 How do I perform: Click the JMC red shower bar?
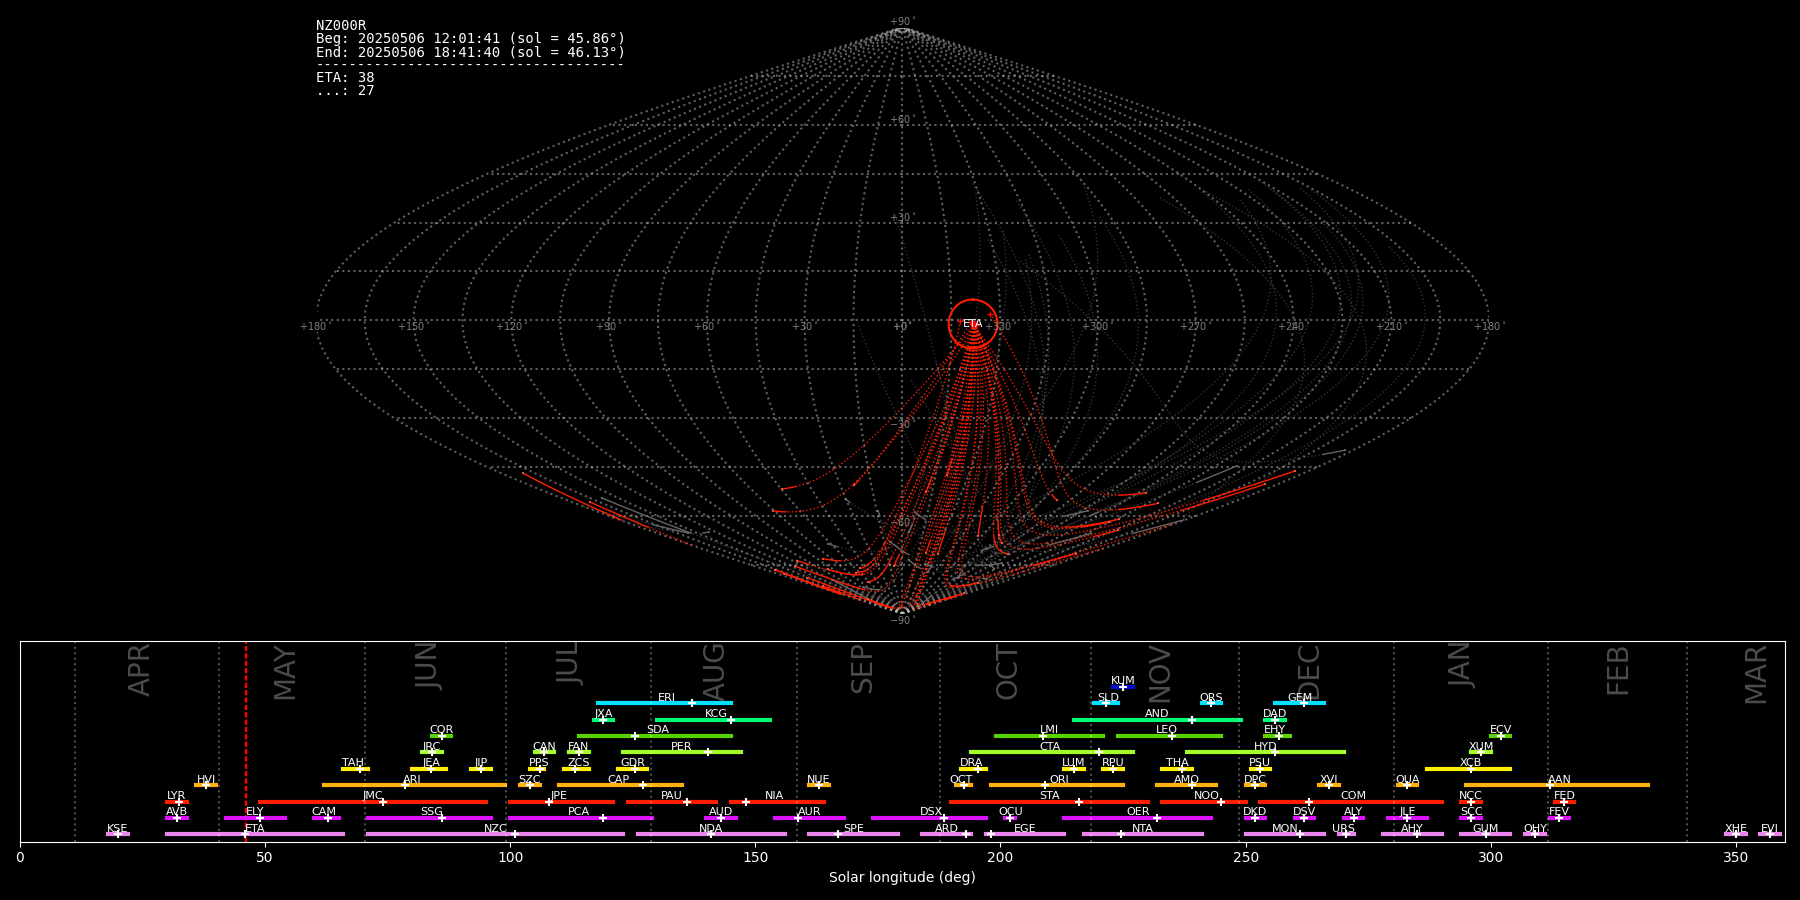click(x=373, y=801)
